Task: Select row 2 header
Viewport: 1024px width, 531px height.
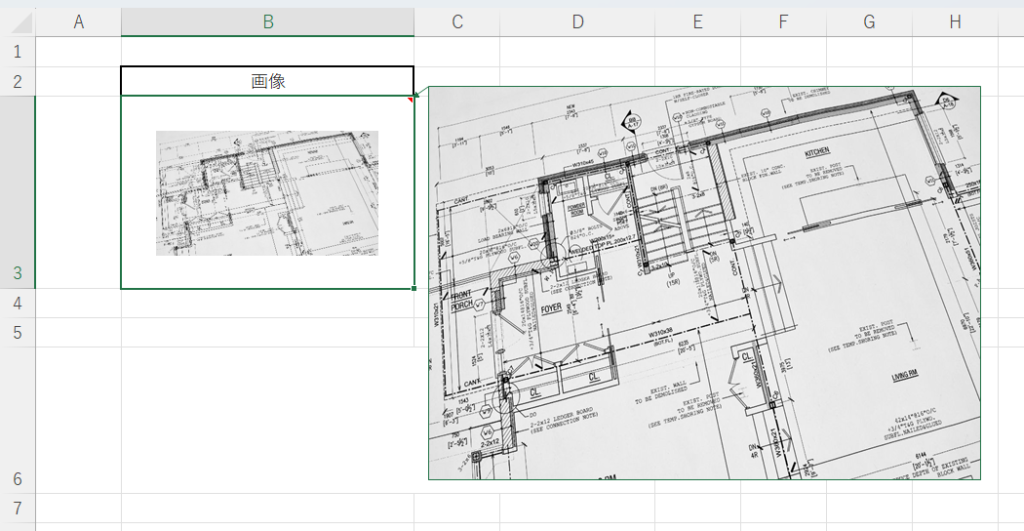Action: [x=17, y=81]
